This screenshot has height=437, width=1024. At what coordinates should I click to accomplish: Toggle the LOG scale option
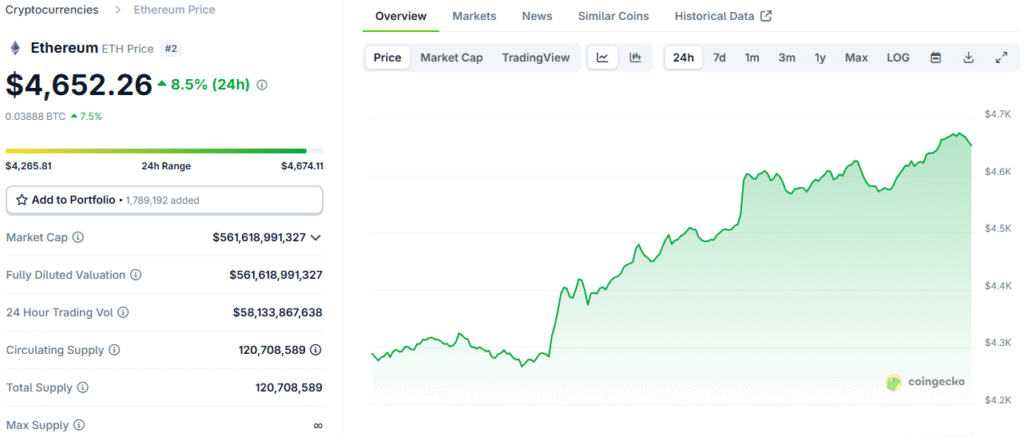898,57
